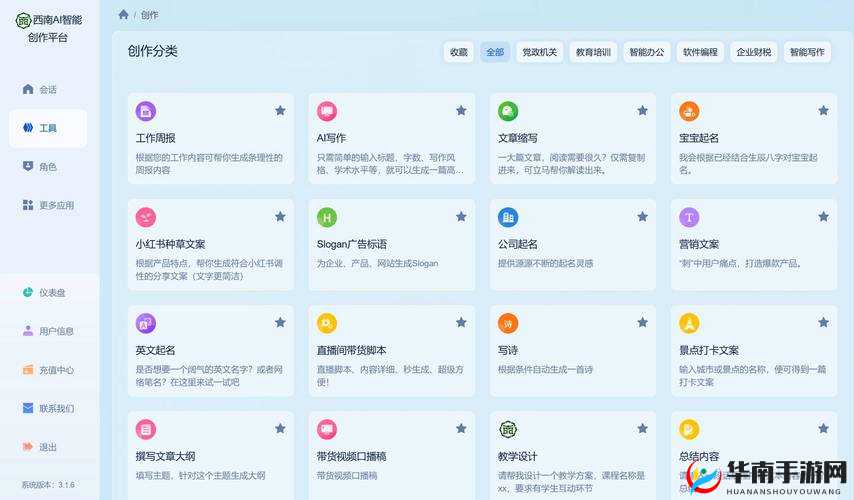Click the 总结内容 yellow icon
The image size is (854, 500).
(689, 429)
